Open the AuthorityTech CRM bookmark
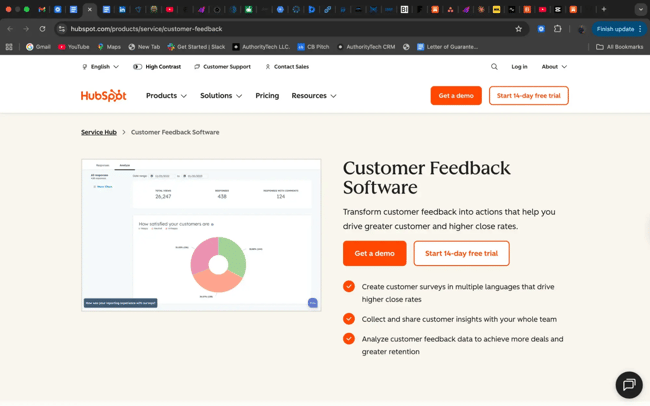Viewport: 650px width, 406px height. (366, 47)
